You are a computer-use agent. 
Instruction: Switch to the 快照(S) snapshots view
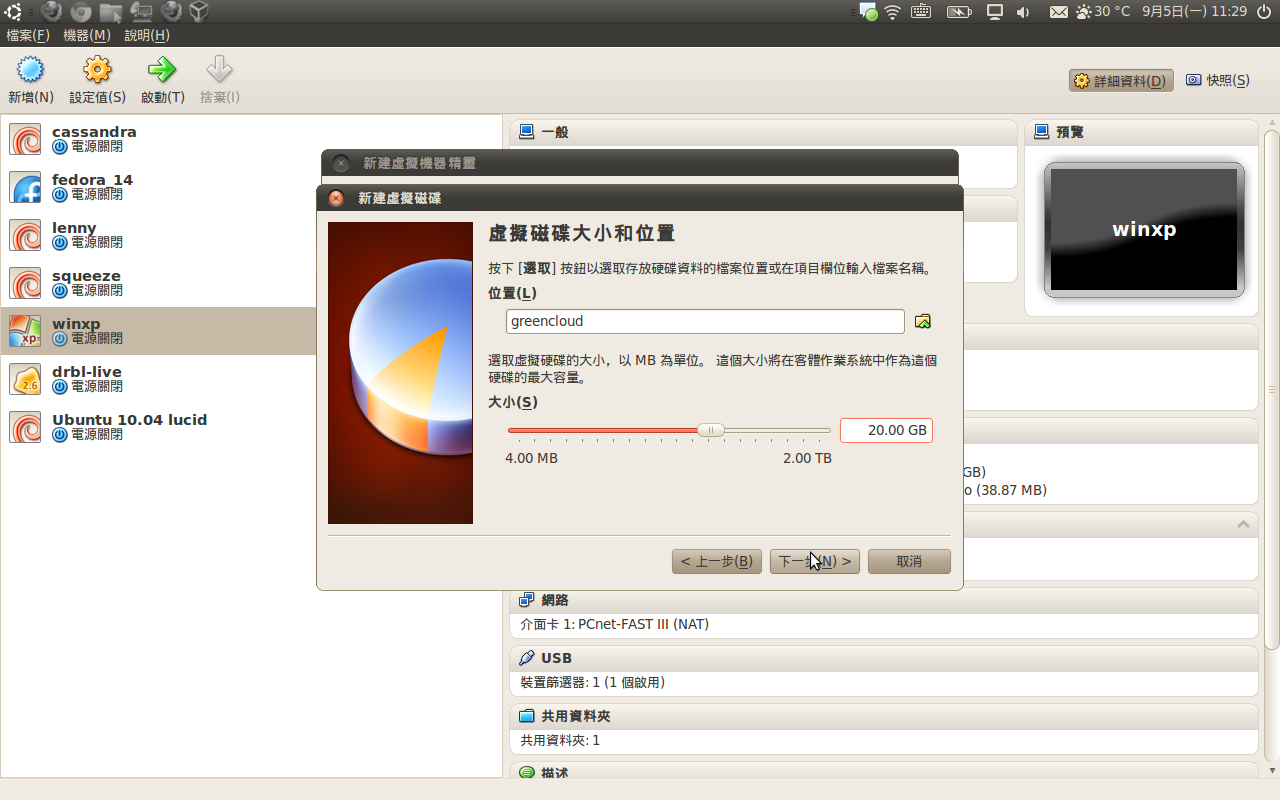(1217, 81)
